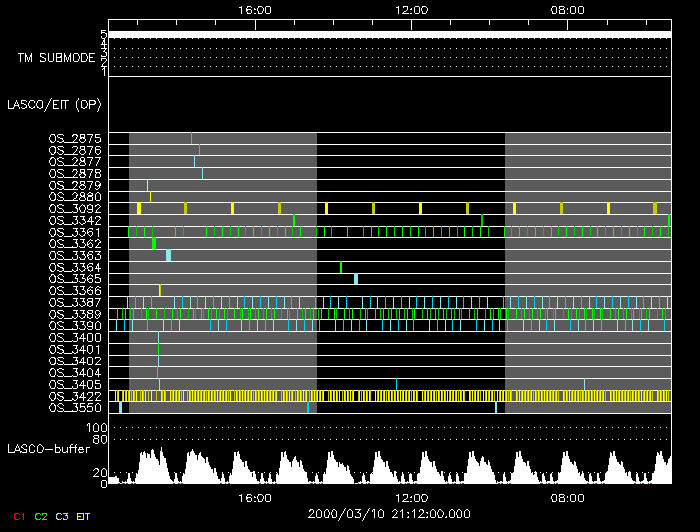Screen dimensions: 700x532
Task: Select the cyan marker in the OS_3365 row
Action: [x=356, y=279]
